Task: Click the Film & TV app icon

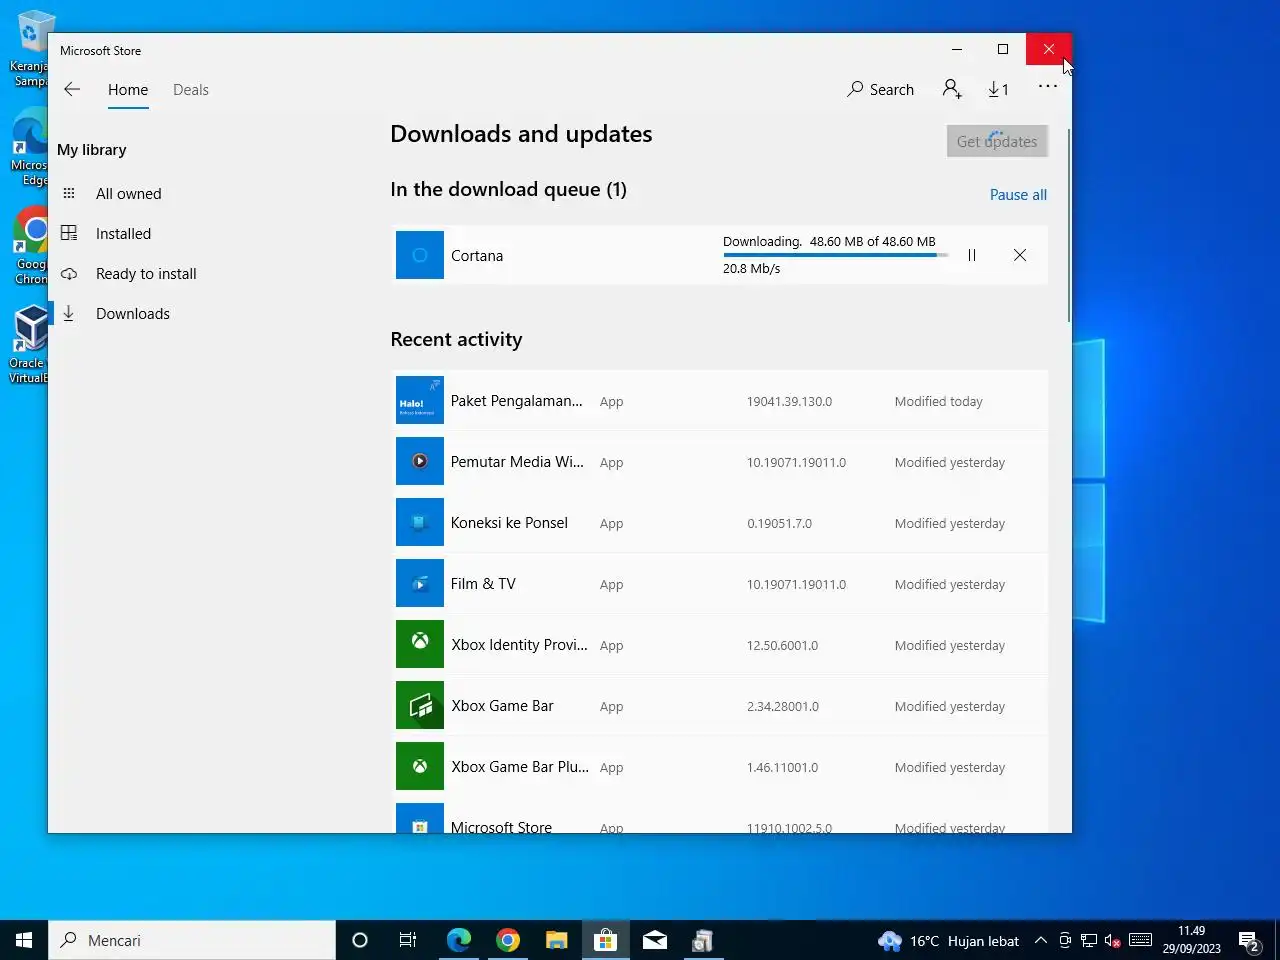Action: pyautogui.click(x=420, y=583)
